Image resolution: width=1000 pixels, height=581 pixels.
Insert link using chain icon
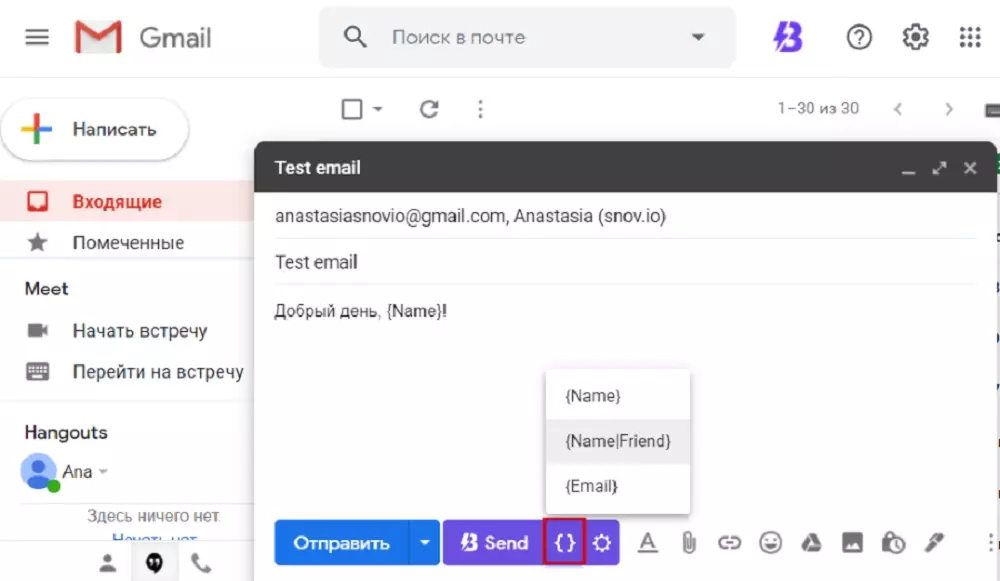(x=729, y=543)
